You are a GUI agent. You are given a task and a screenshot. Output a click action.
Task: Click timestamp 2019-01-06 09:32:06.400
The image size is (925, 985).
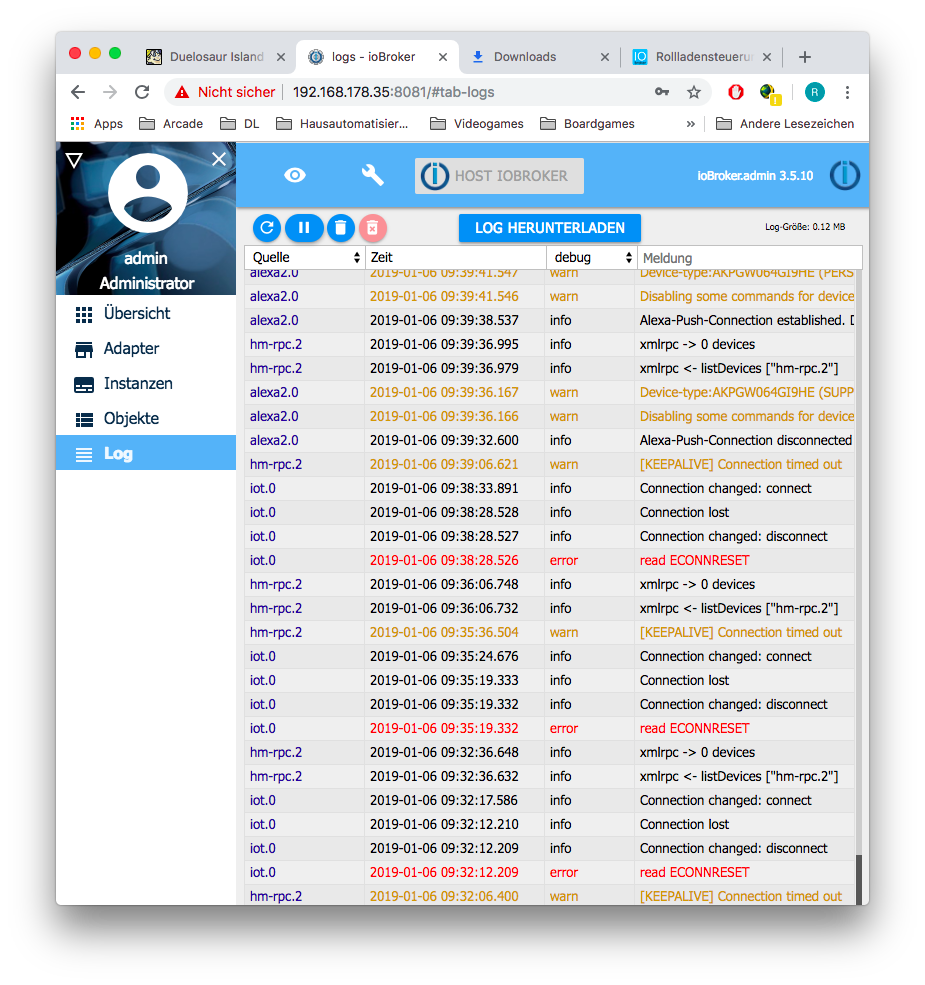444,896
